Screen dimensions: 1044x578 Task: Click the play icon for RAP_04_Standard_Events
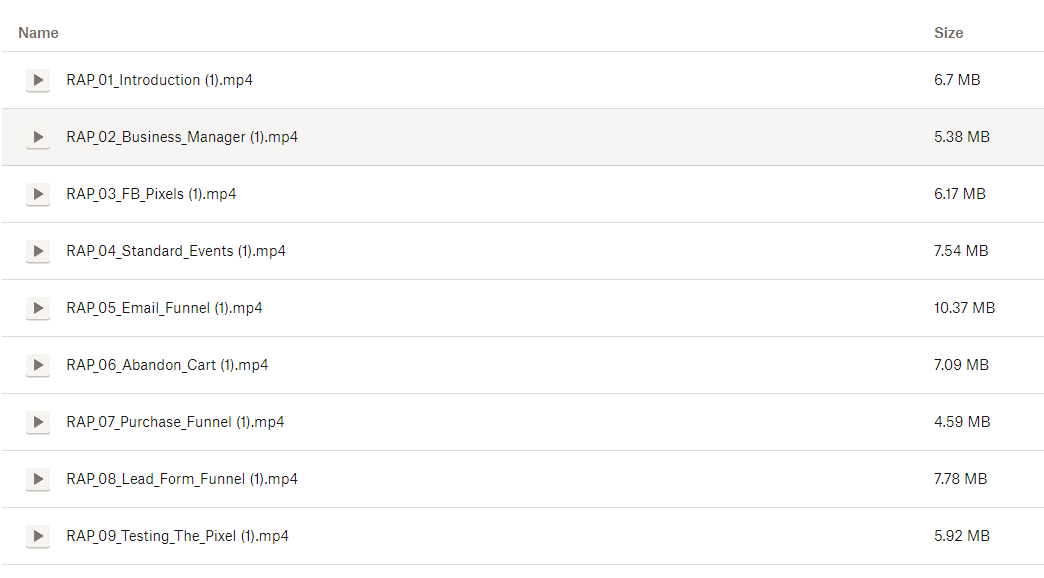pos(38,251)
